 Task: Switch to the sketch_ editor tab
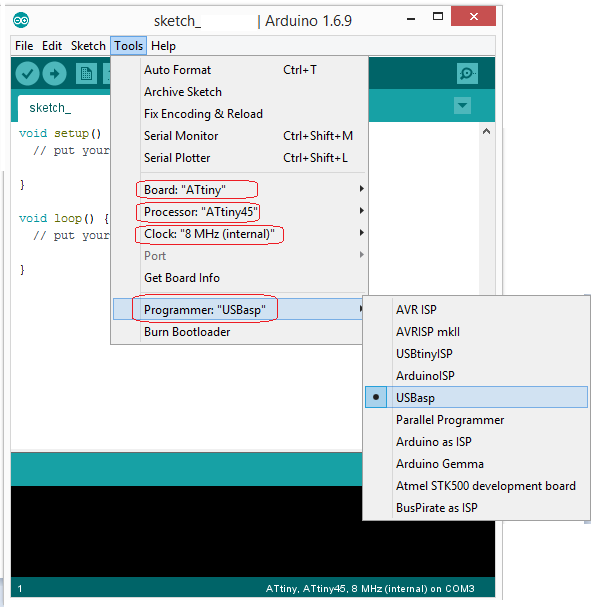click(64, 108)
